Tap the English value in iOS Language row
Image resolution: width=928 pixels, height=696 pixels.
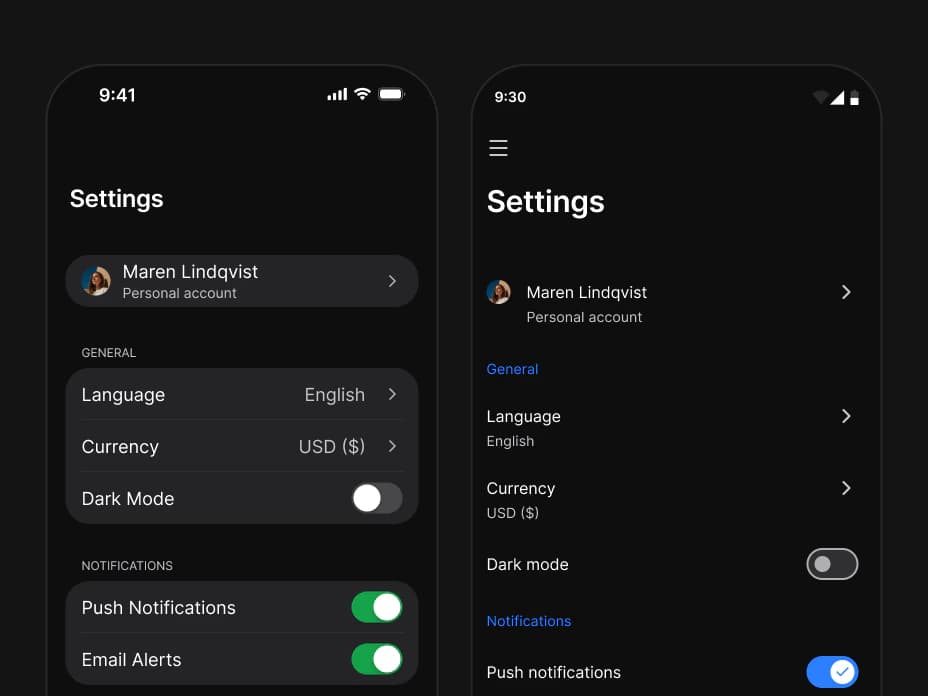(x=334, y=395)
